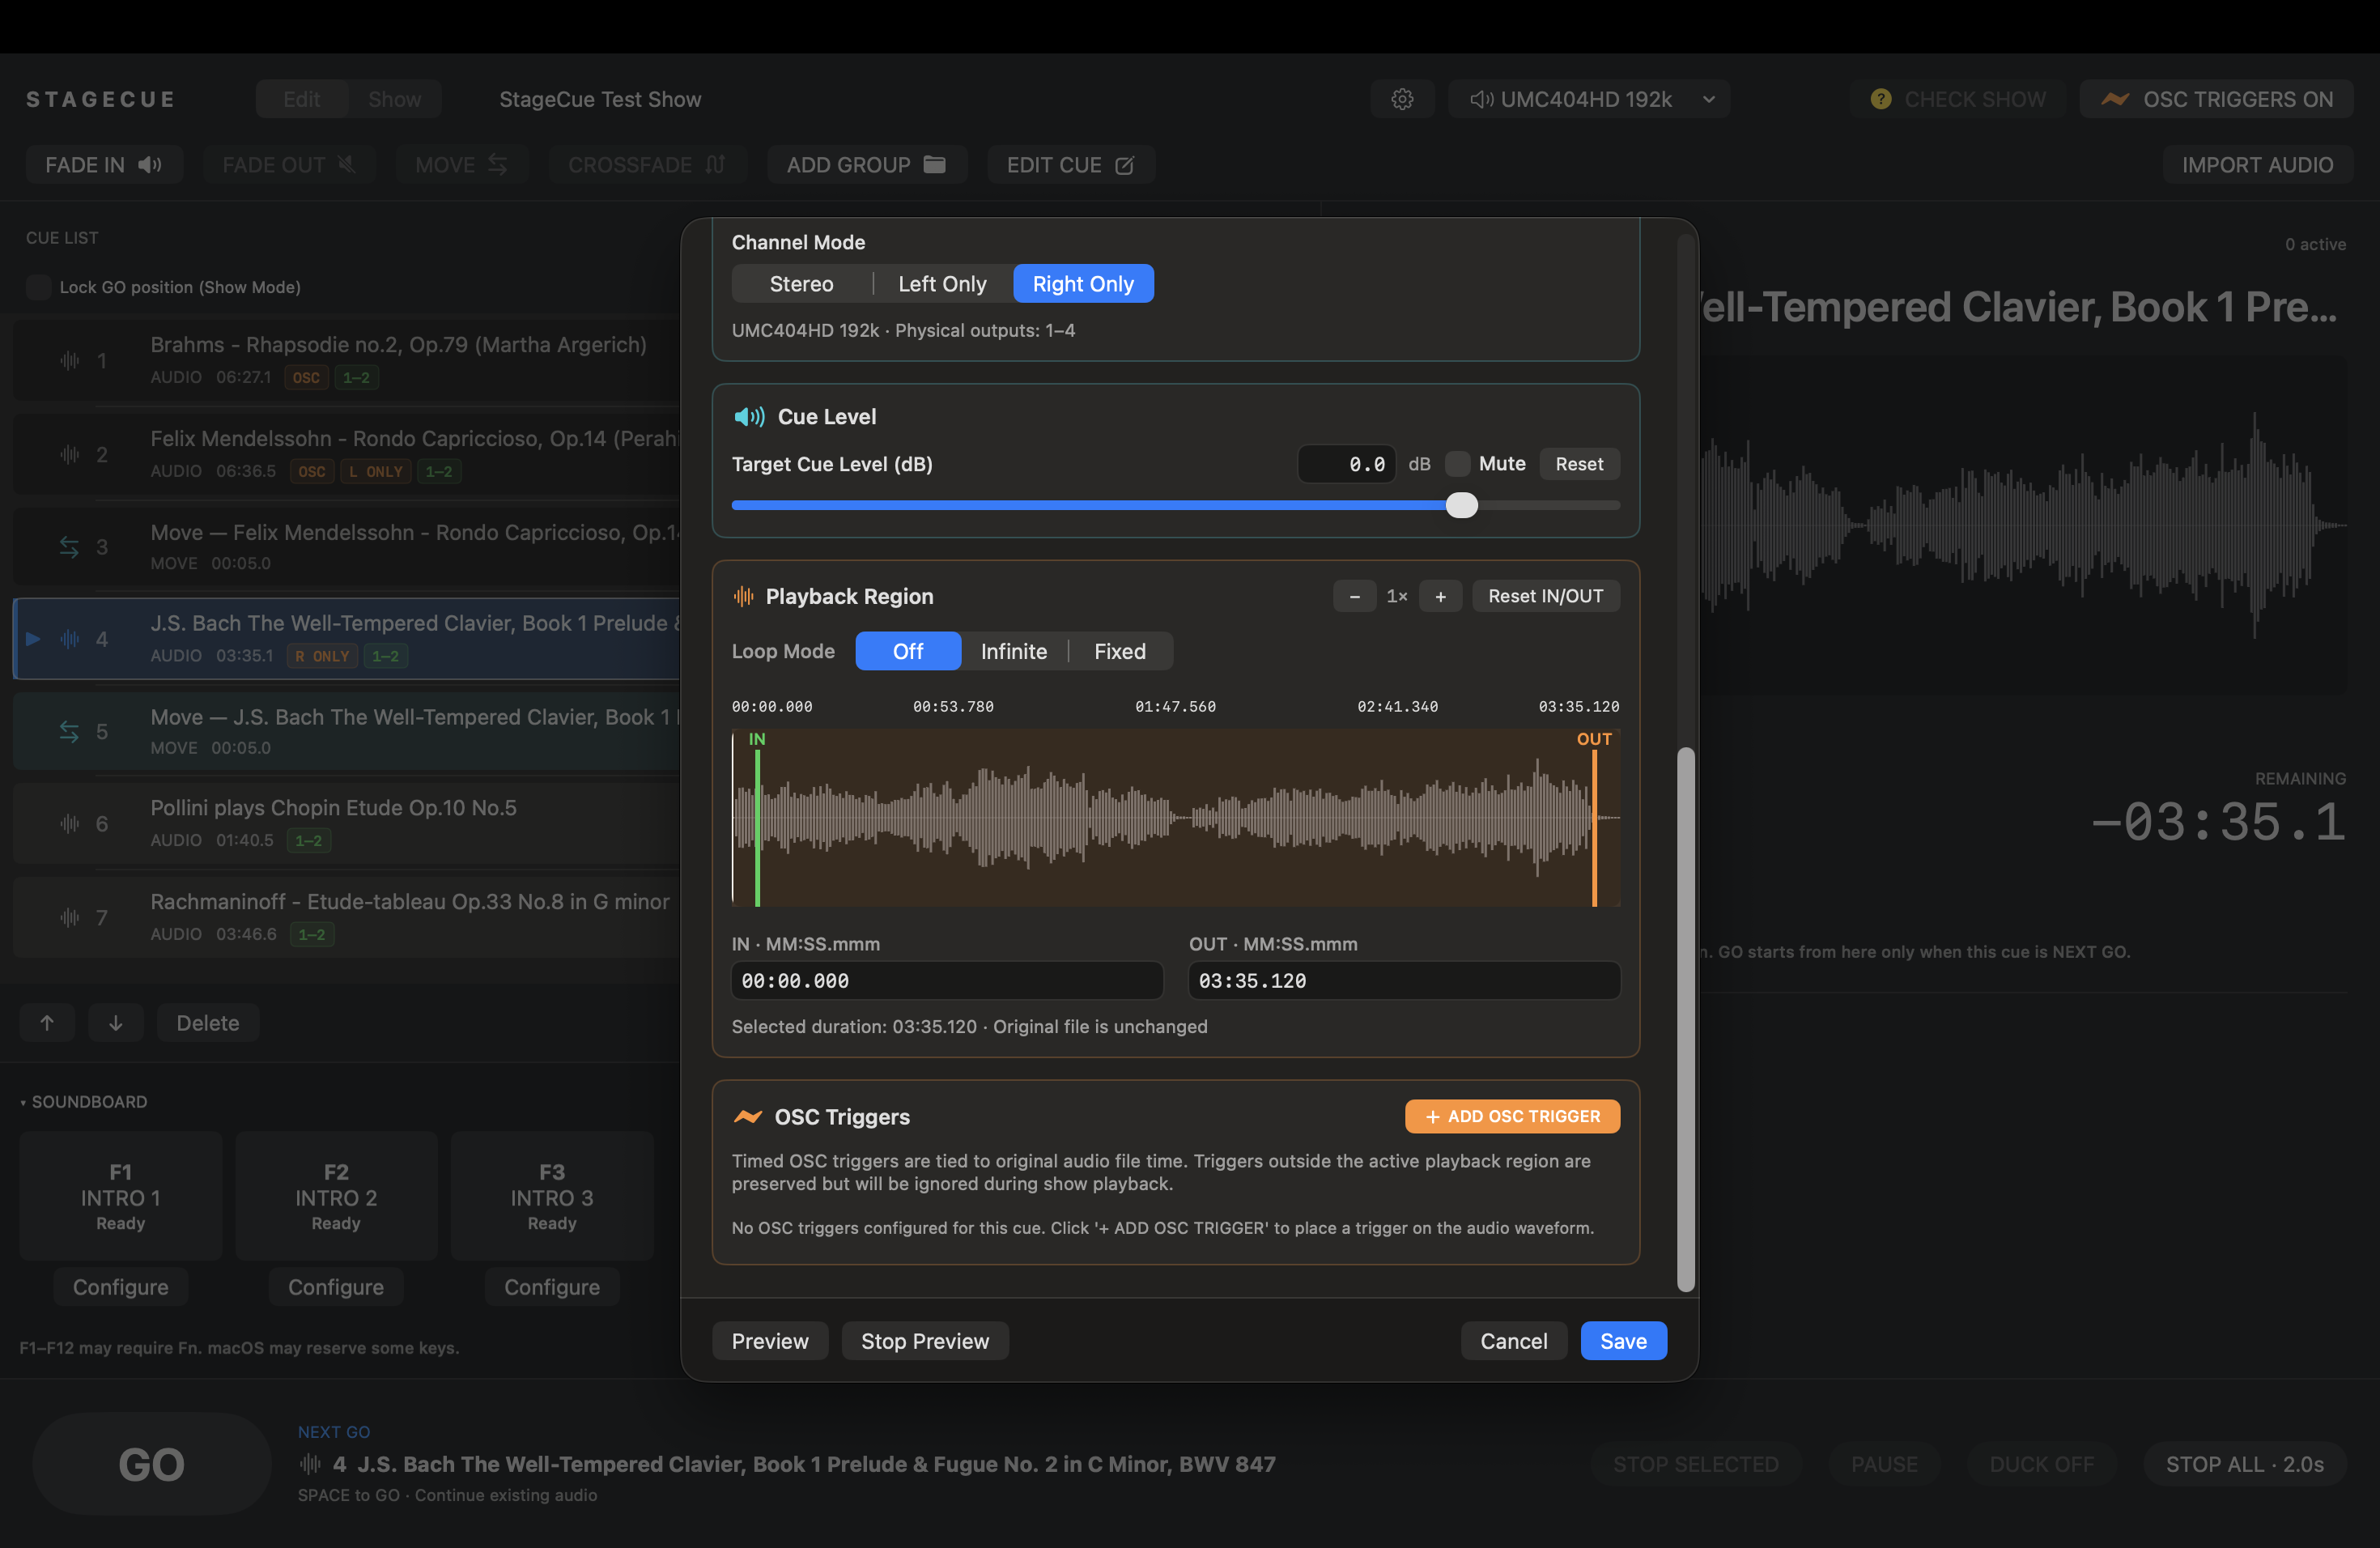This screenshot has width=2380, height=1548.
Task: Click FADE IN toolbar button
Action: [x=104, y=165]
